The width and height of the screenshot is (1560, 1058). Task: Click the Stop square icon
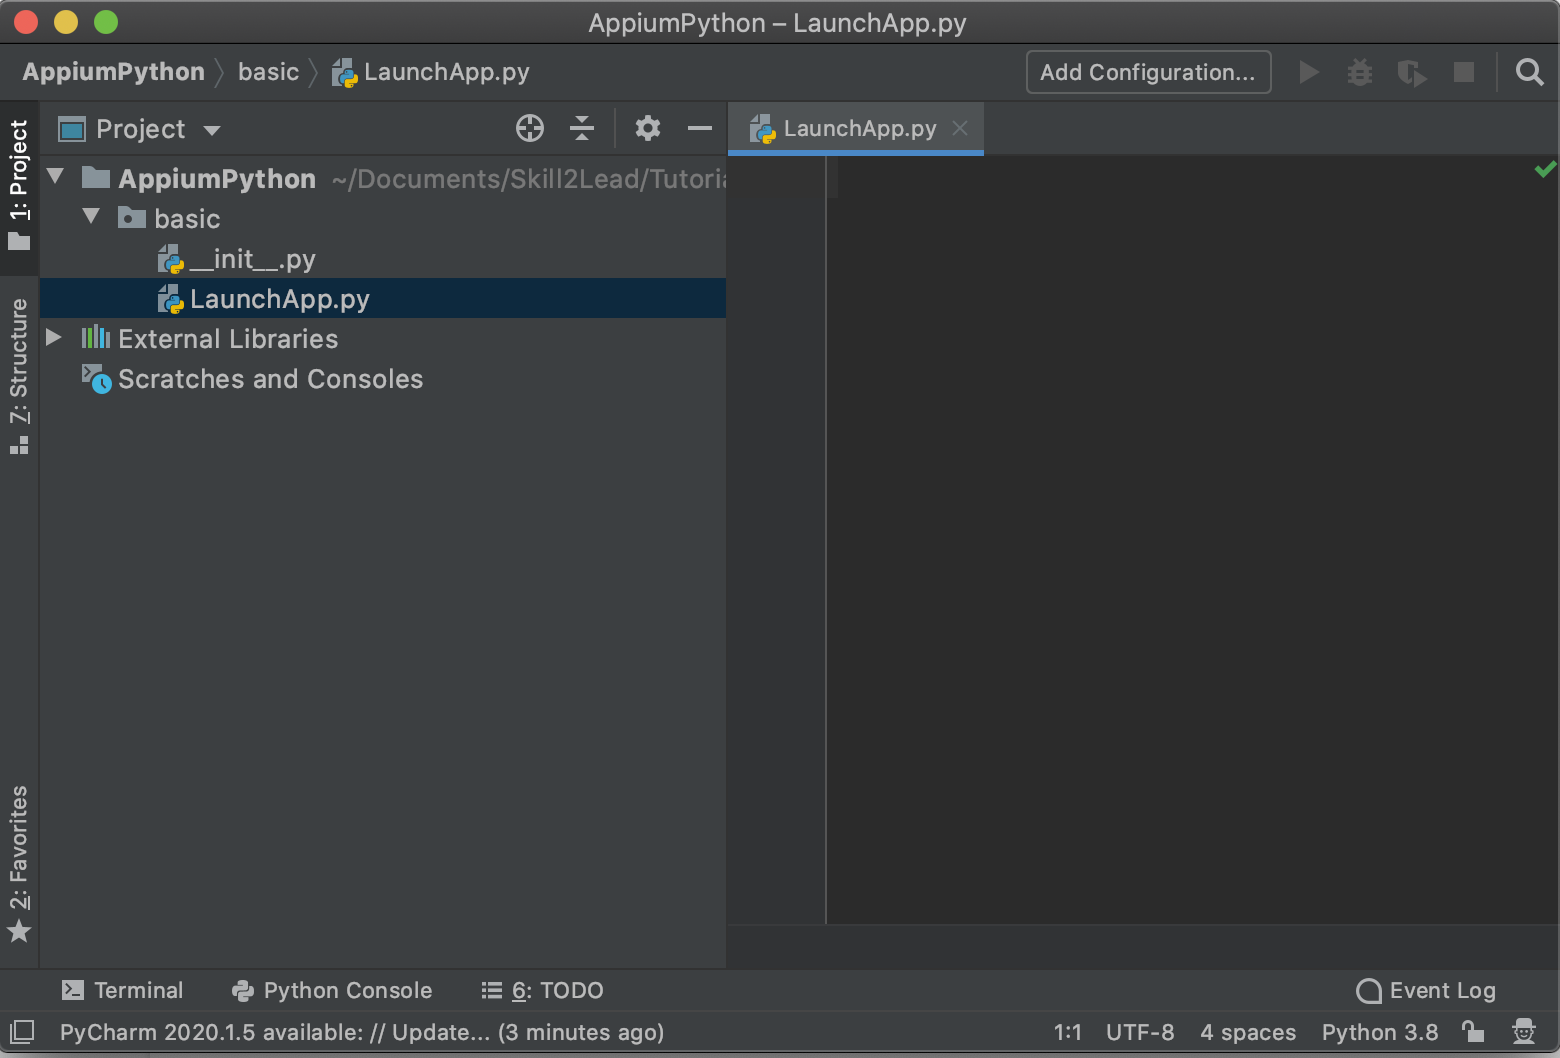1463,72
